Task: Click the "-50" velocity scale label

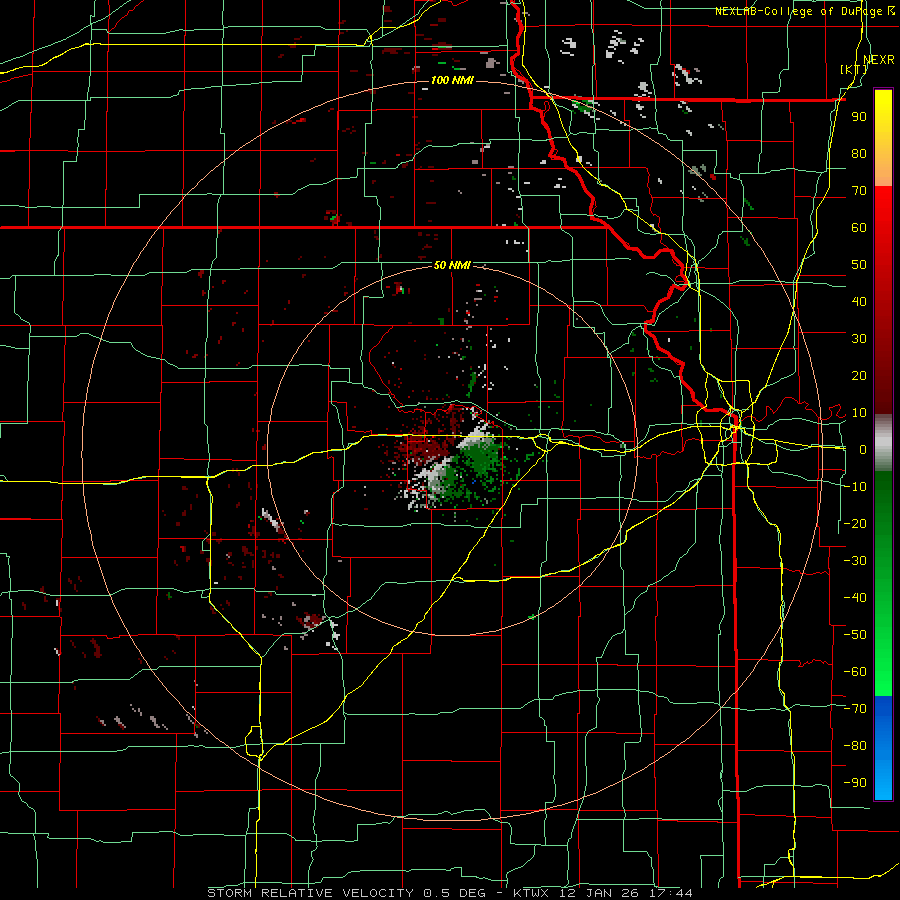Action: pos(855,634)
